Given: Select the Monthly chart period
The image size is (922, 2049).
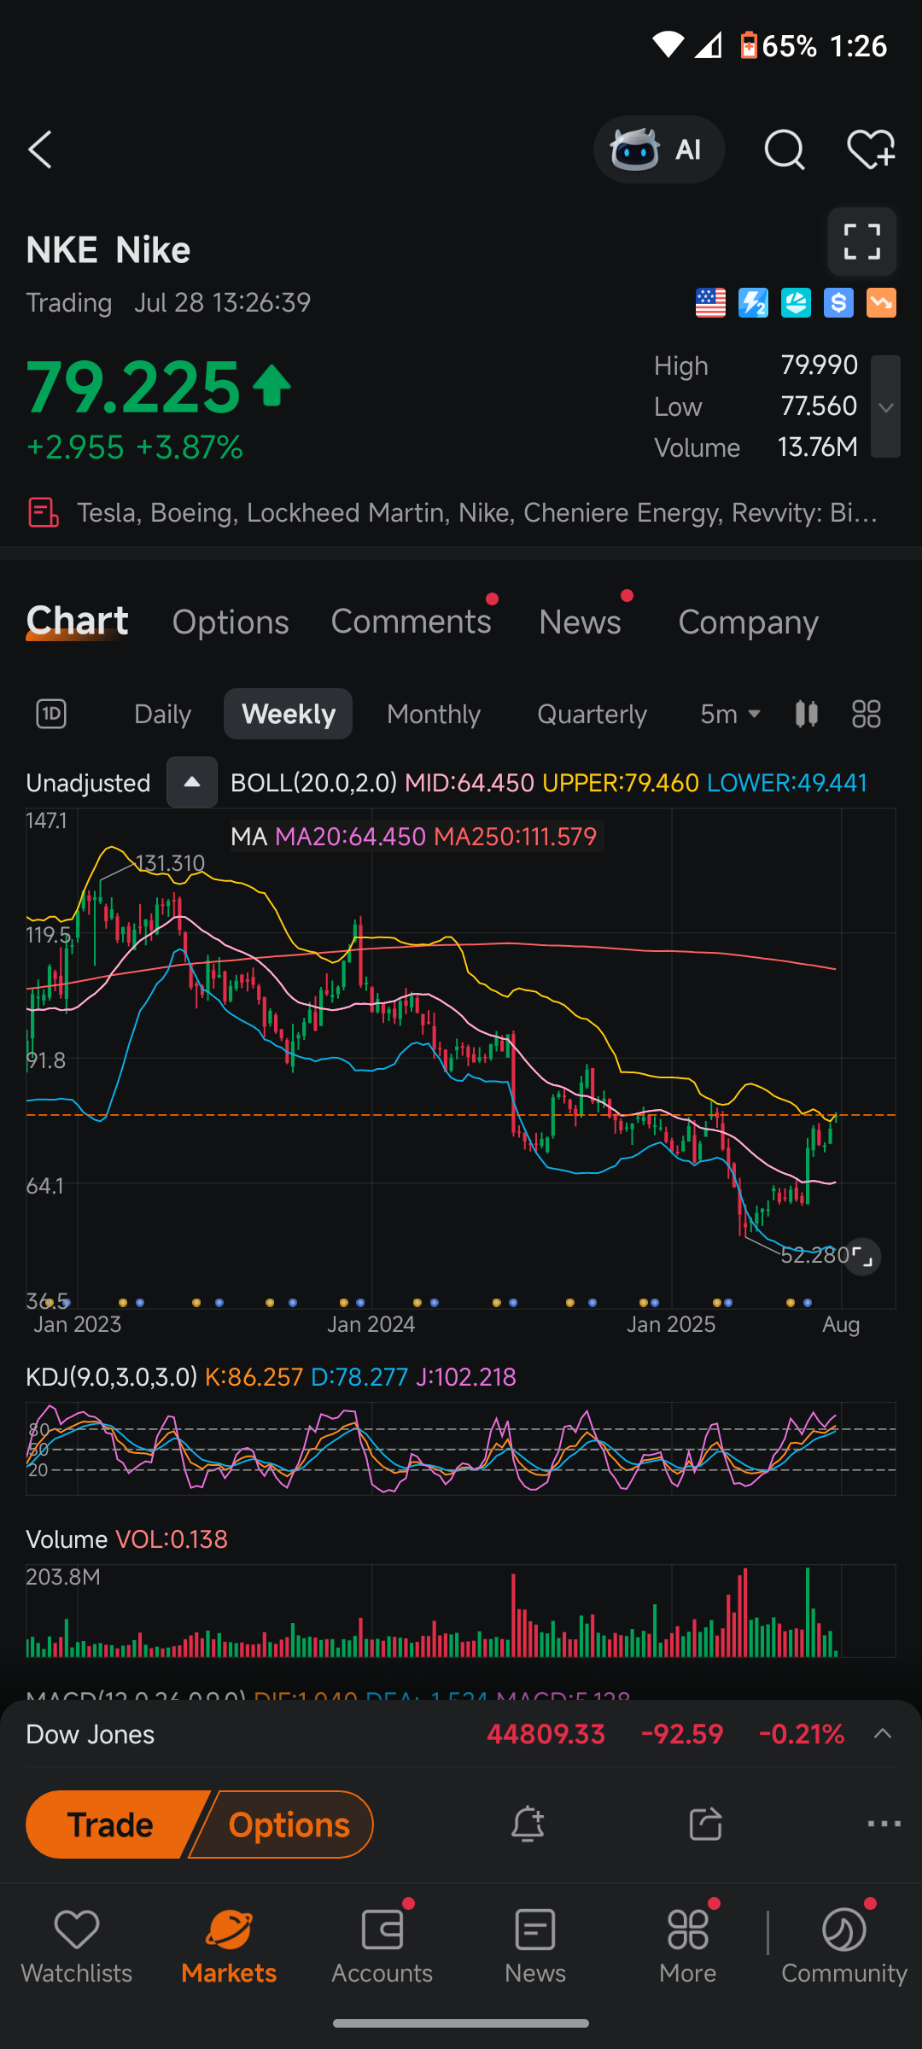Looking at the screenshot, I should coord(434,714).
